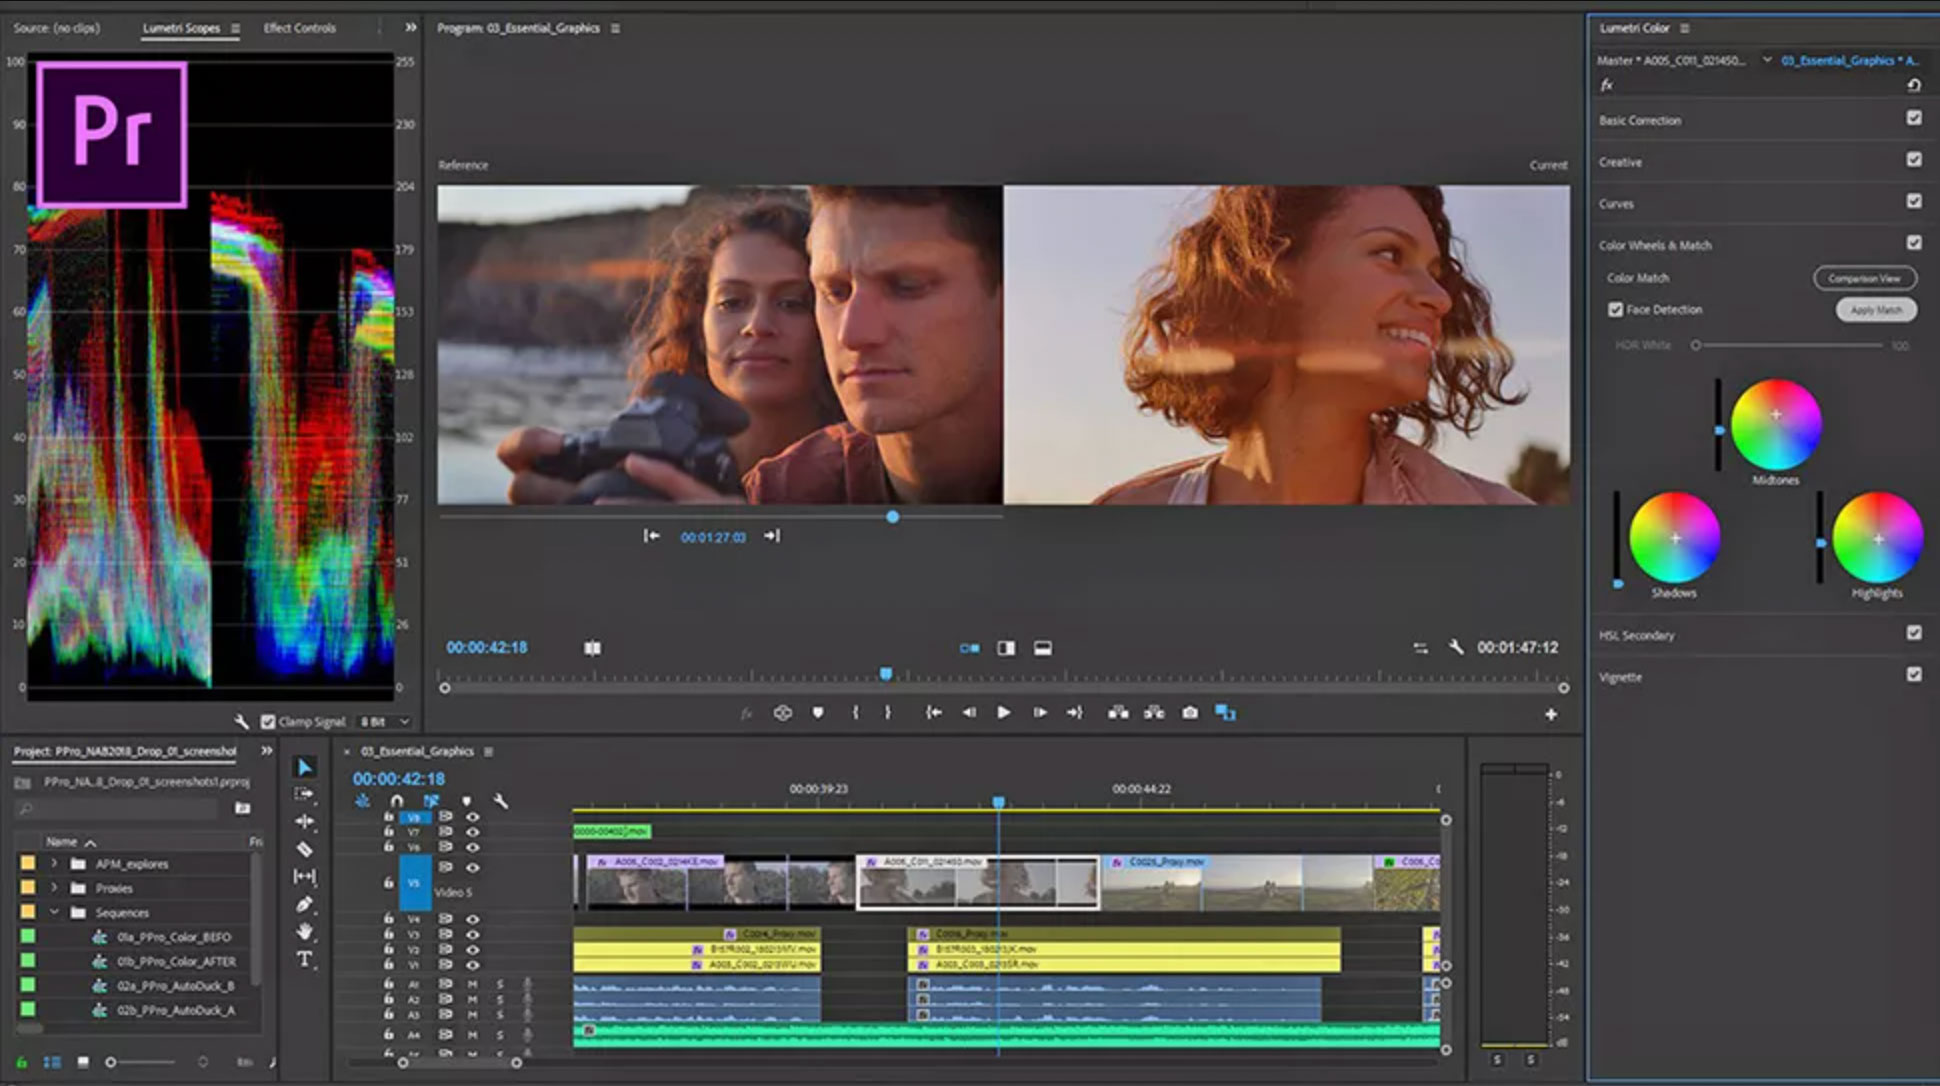This screenshot has height=1086, width=1940.
Task: Go to Out point
Action: 1074,712
